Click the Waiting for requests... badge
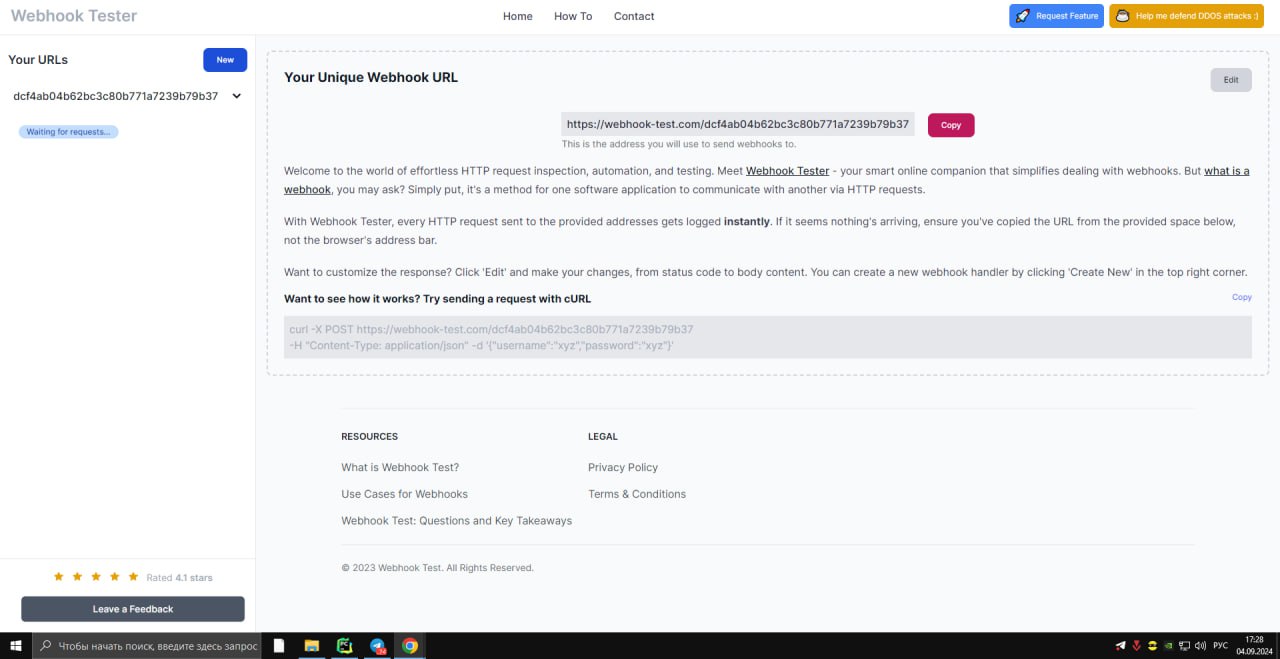Viewport: 1280px width, 659px height. pos(68,132)
